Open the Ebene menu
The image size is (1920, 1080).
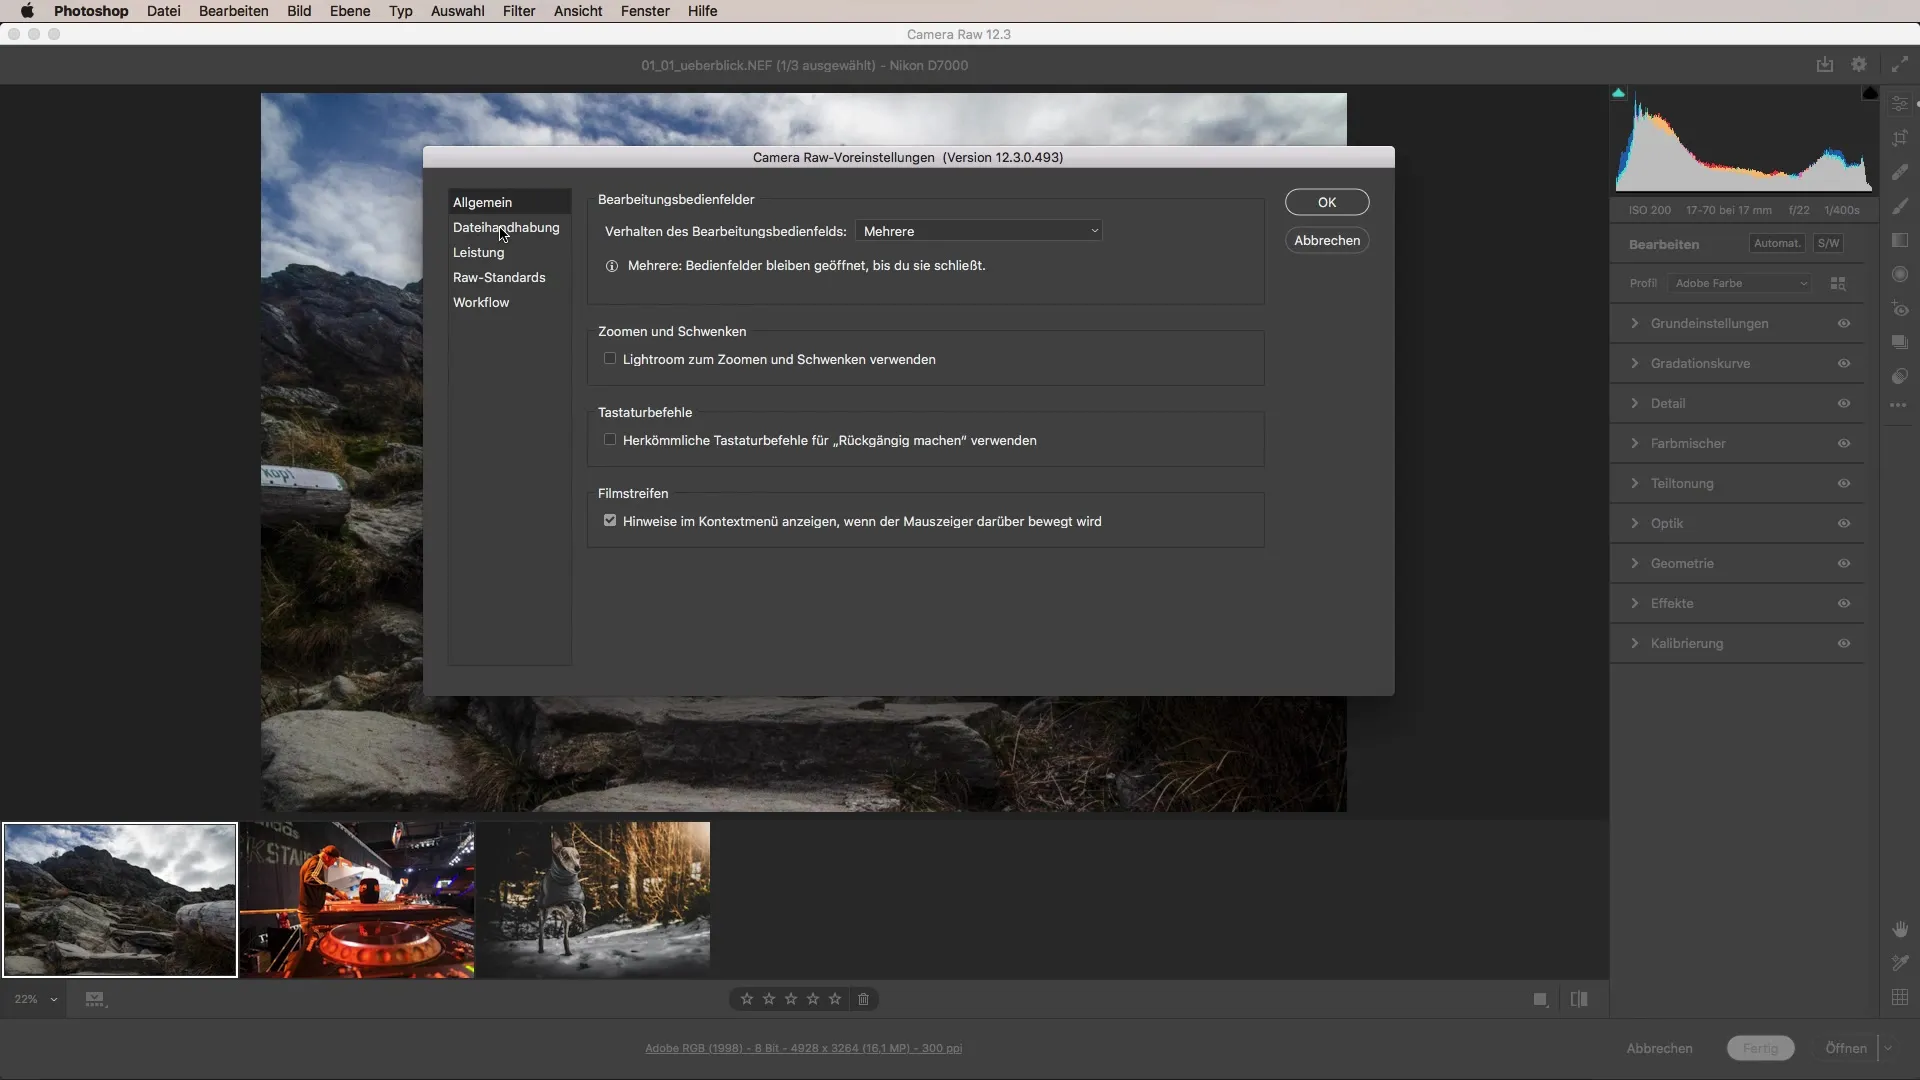(x=350, y=11)
